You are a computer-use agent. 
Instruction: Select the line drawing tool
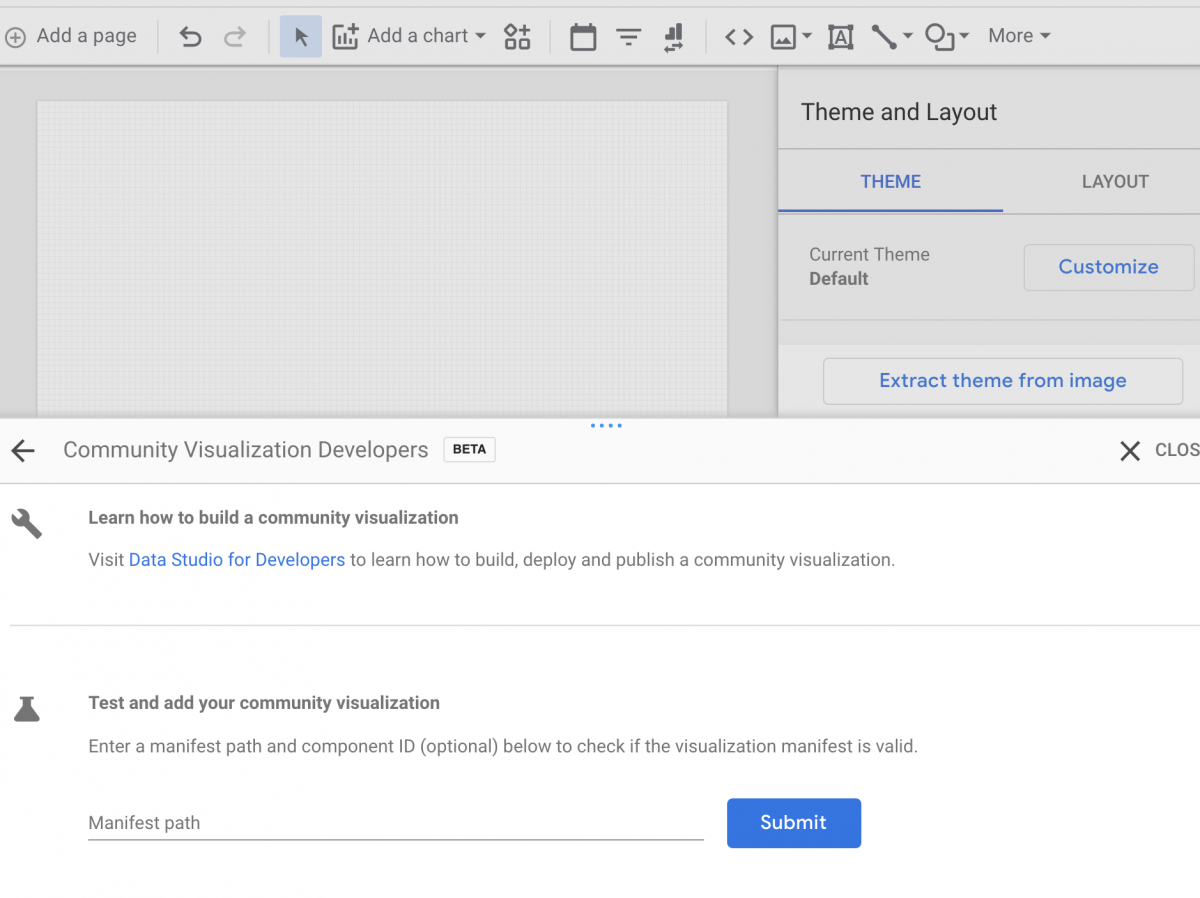click(884, 36)
